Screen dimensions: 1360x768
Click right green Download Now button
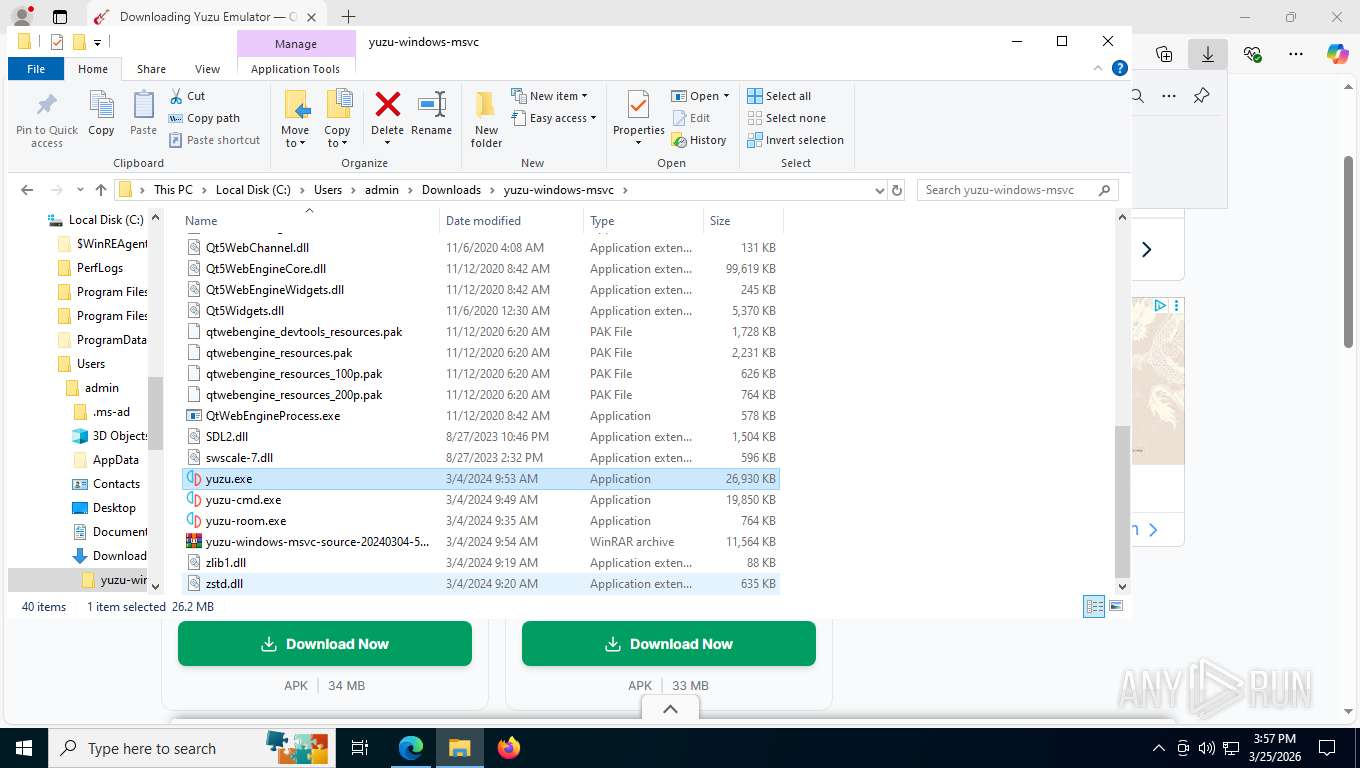[669, 644]
